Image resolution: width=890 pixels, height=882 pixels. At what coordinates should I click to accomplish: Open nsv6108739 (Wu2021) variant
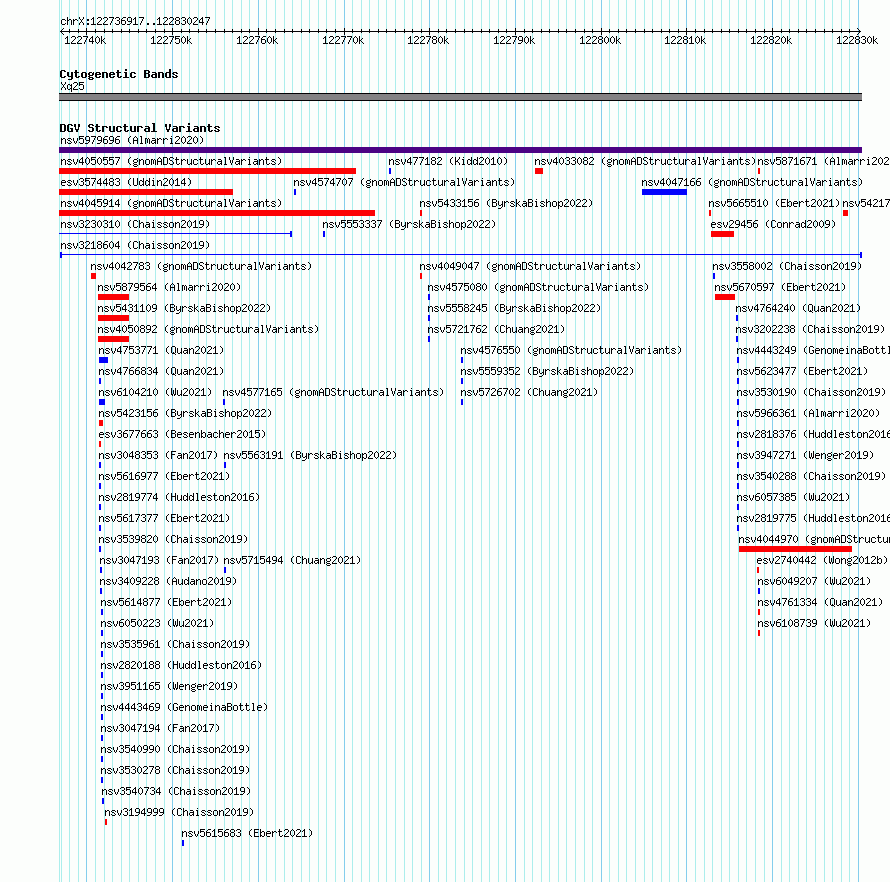(814, 623)
